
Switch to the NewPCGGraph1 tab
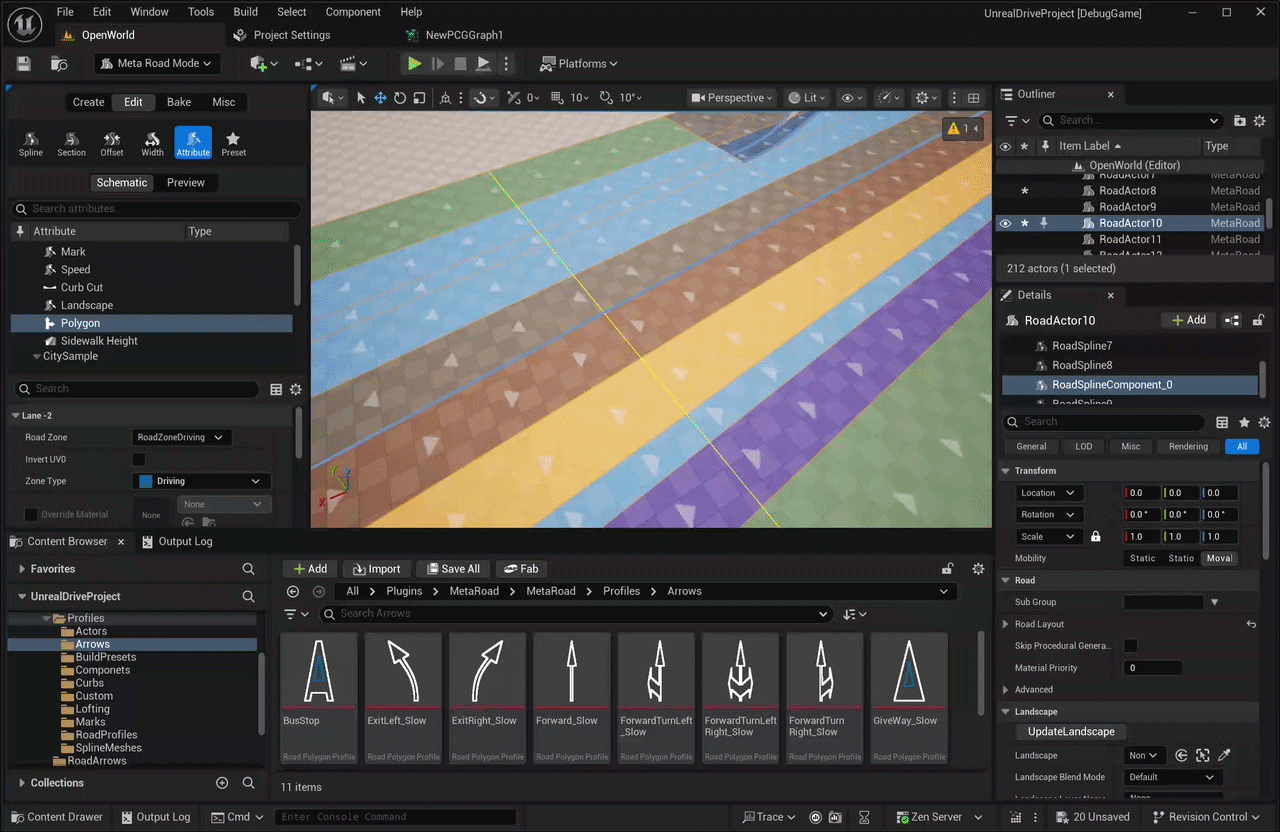(463, 35)
